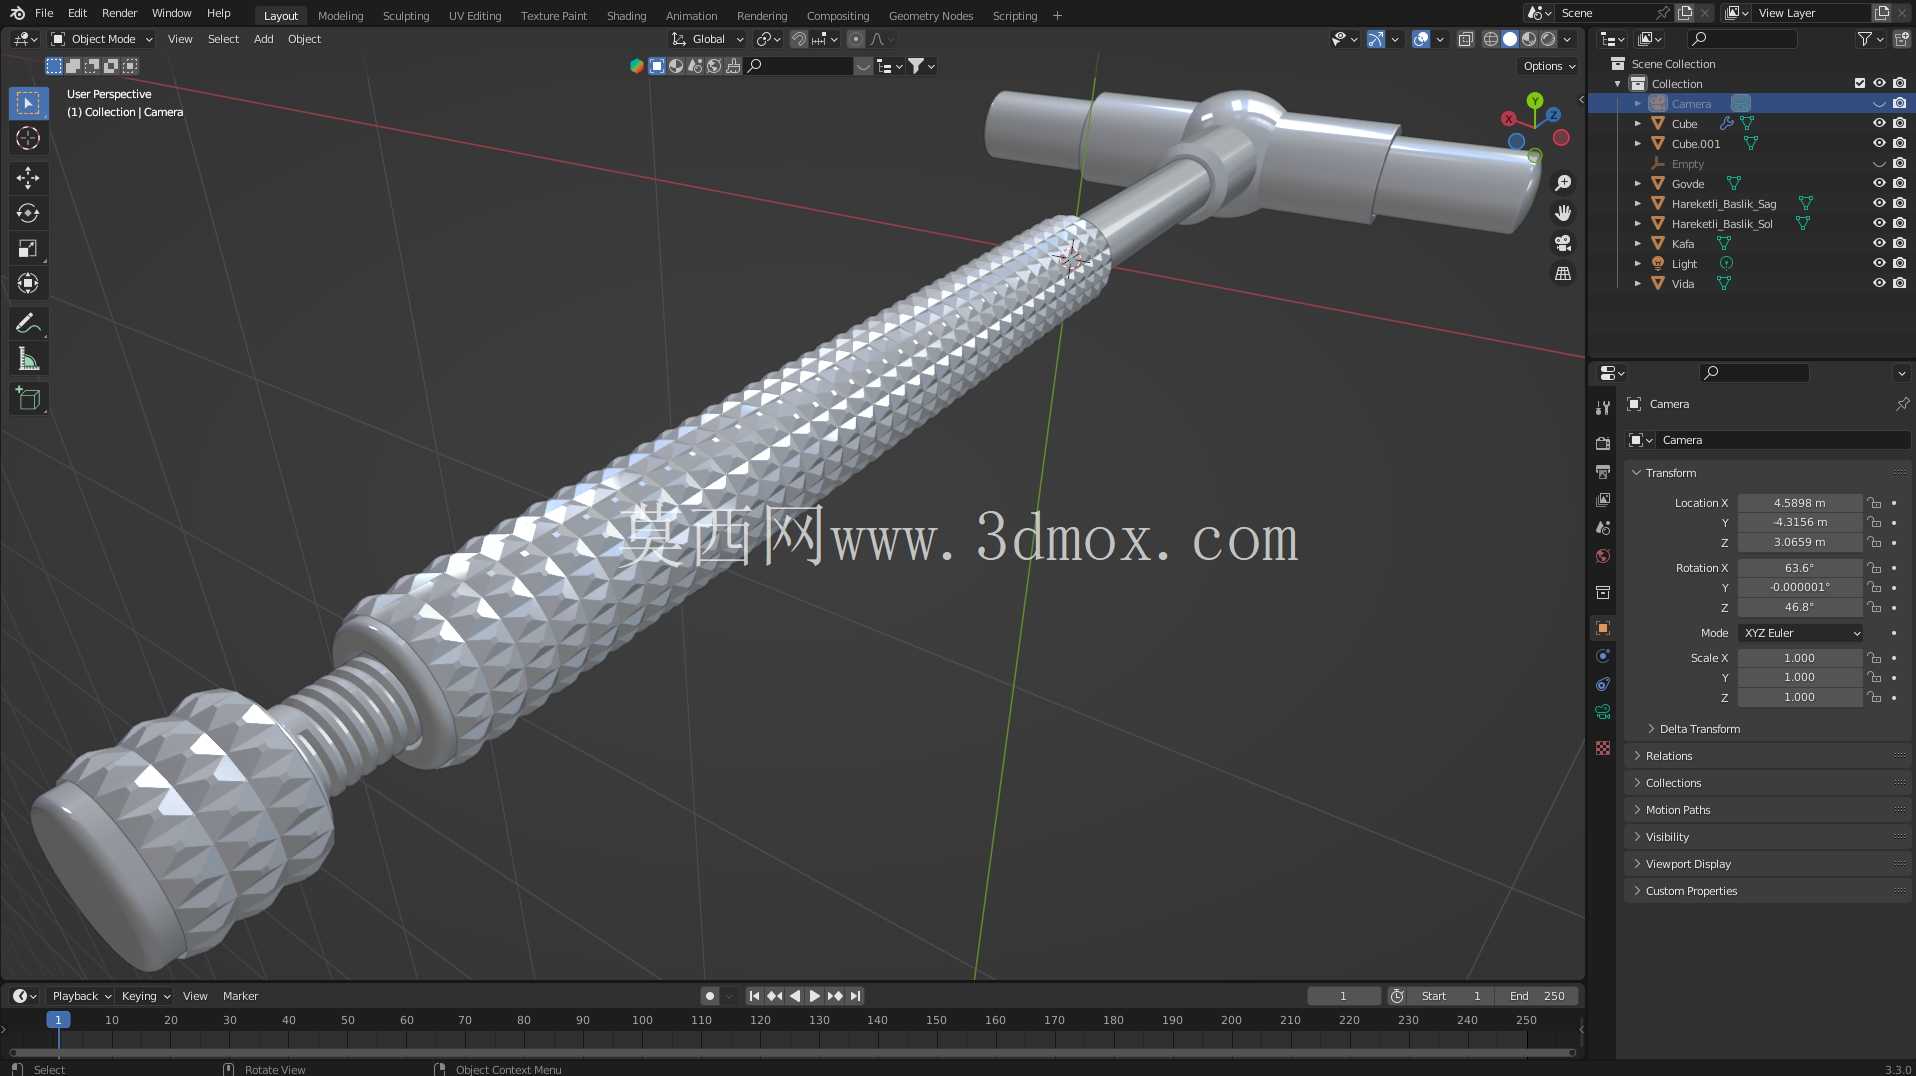The height and width of the screenshot is (1076, 1916).
Task: Click the Location X value field
Action: [1799, 503]
